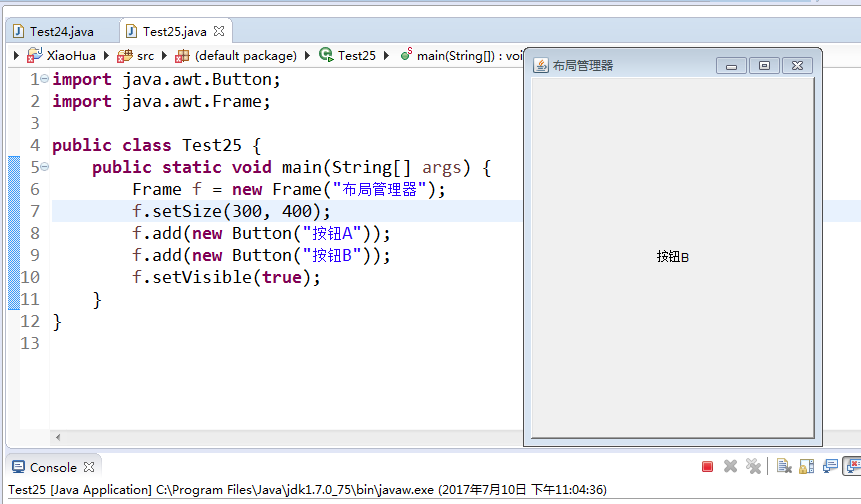
Task: Click the XiaoHua project icon in breadcrumb
Action: tap(35, 55)
